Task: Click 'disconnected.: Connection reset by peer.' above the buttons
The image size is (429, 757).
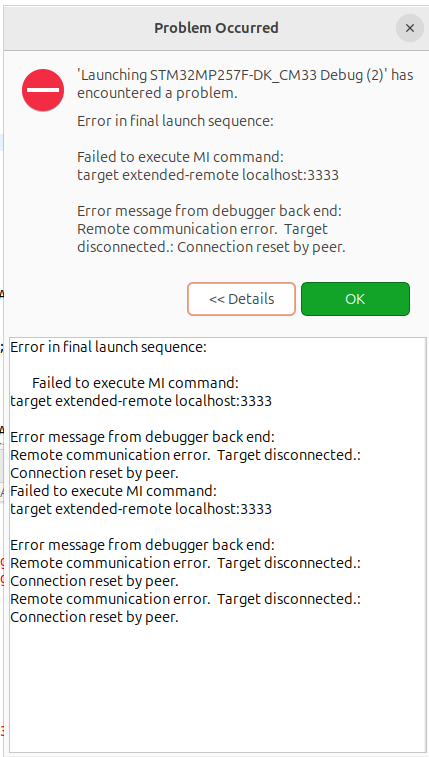Action: coord(211,247)
